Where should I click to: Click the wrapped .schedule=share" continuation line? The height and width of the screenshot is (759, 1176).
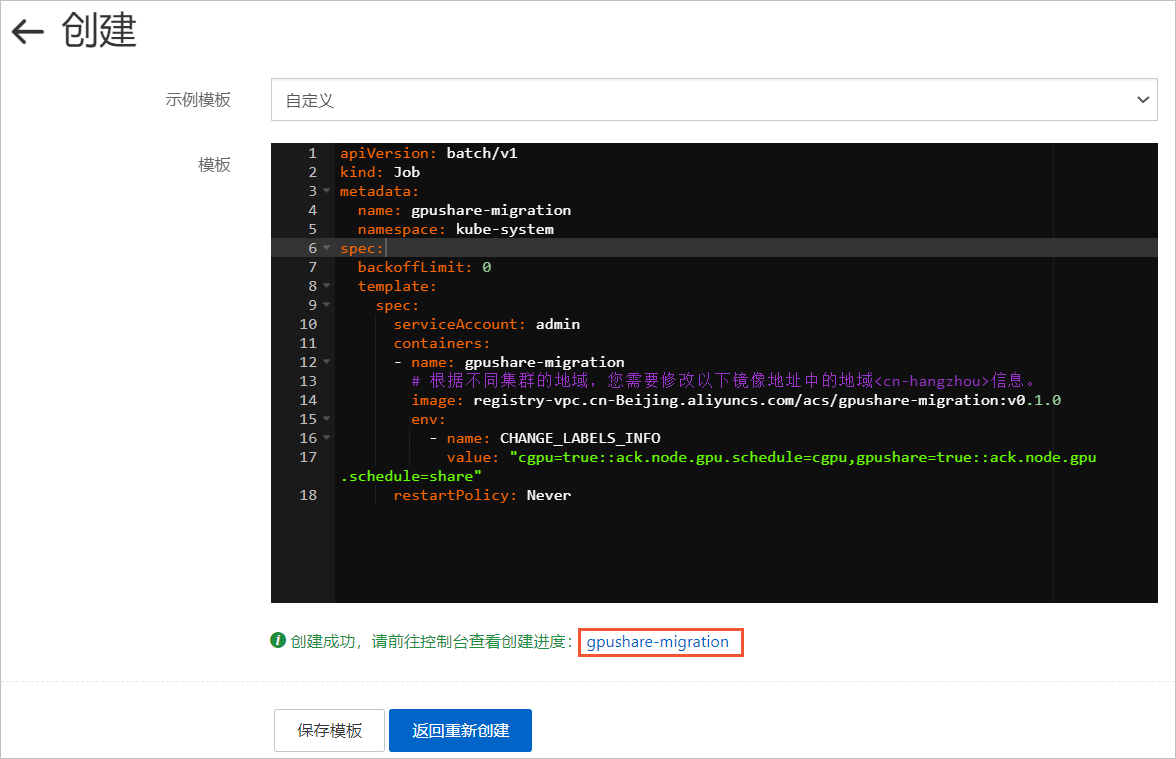tap(411, 476)
